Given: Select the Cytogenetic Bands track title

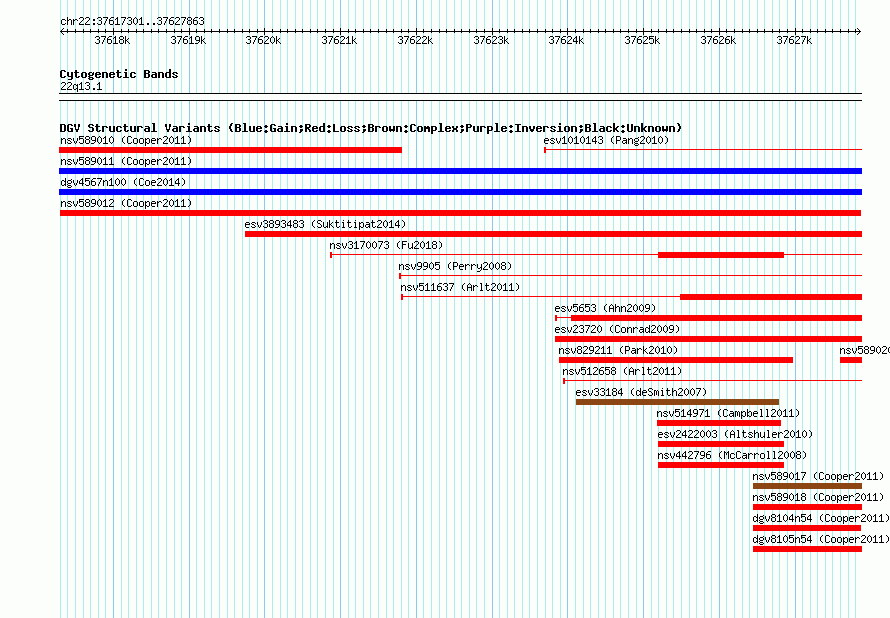Looking at the screenshot, I should (x=119, y=74).
